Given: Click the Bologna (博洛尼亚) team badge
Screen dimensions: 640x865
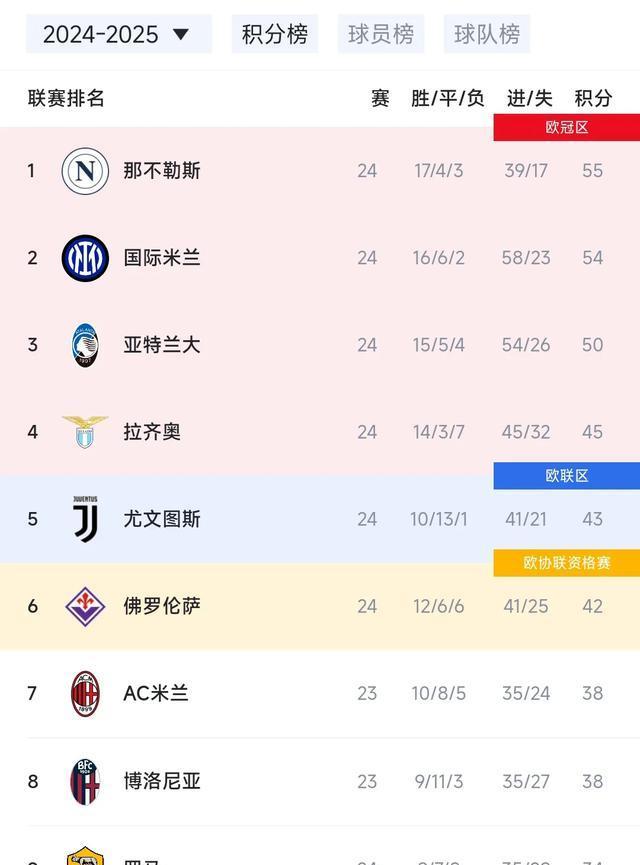Looking at the screenshot, I should pos(84,781).
